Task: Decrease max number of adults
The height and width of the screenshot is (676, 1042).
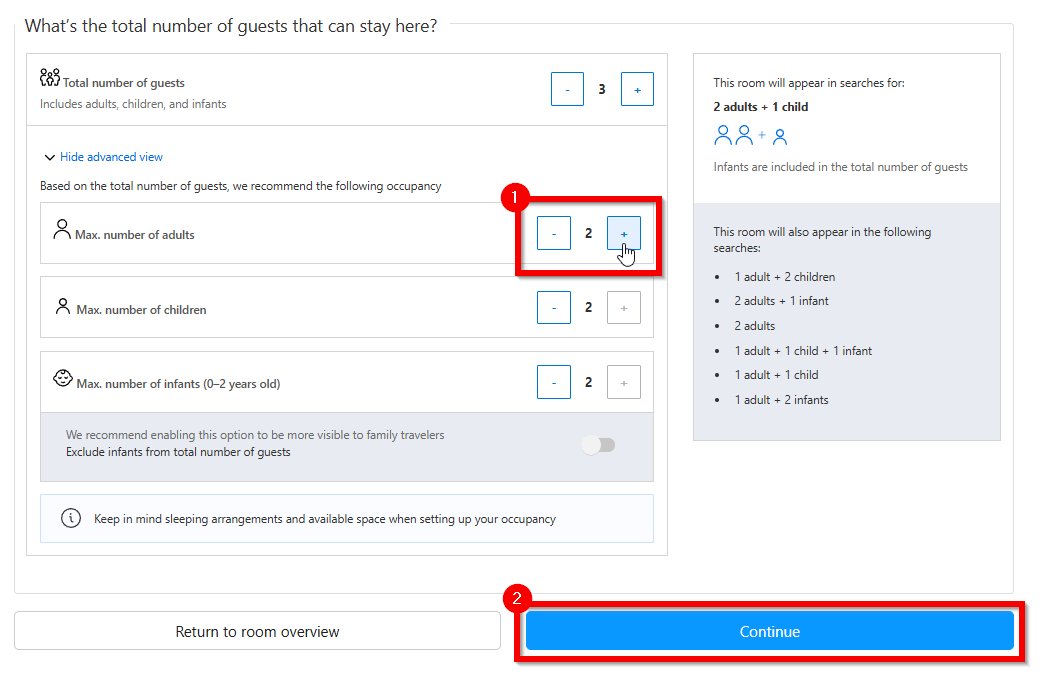Action: pyautogui.click(x=554, y=233)
